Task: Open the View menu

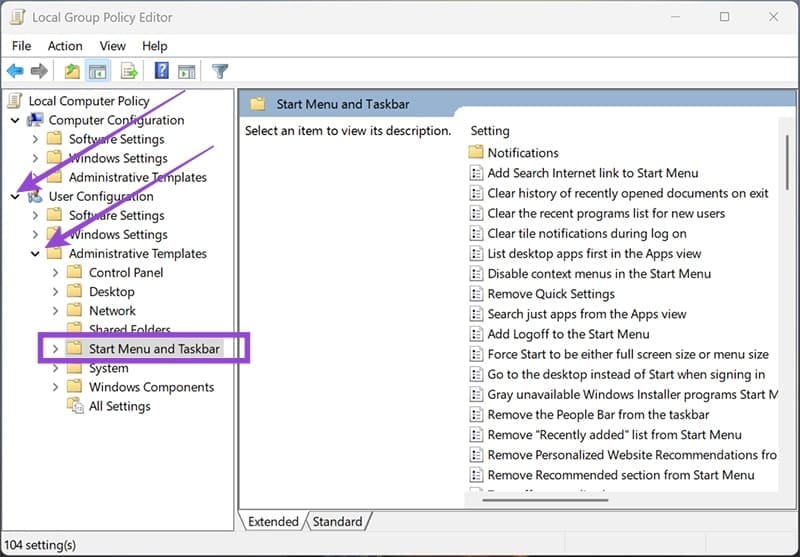Action: point(112,46)
